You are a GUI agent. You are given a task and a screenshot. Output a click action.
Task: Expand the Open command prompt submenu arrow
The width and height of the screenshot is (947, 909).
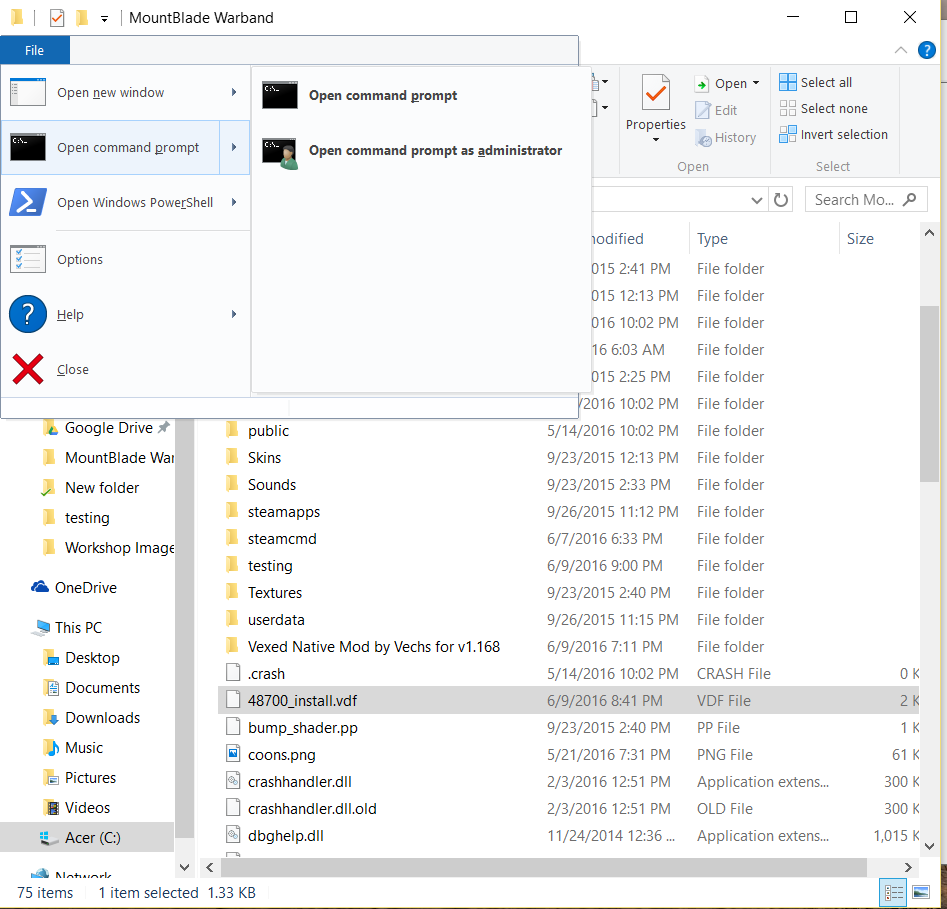[234, 147]
